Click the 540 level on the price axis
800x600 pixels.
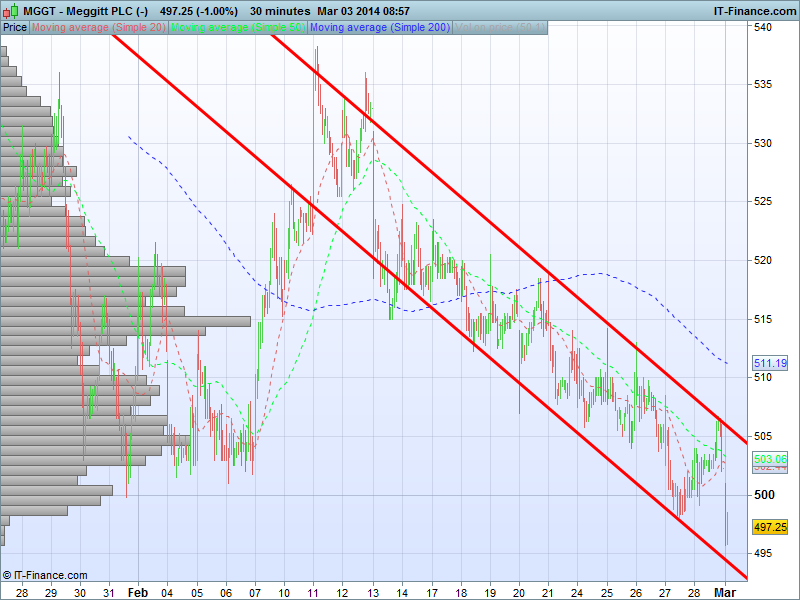click(x=763, y=27)
